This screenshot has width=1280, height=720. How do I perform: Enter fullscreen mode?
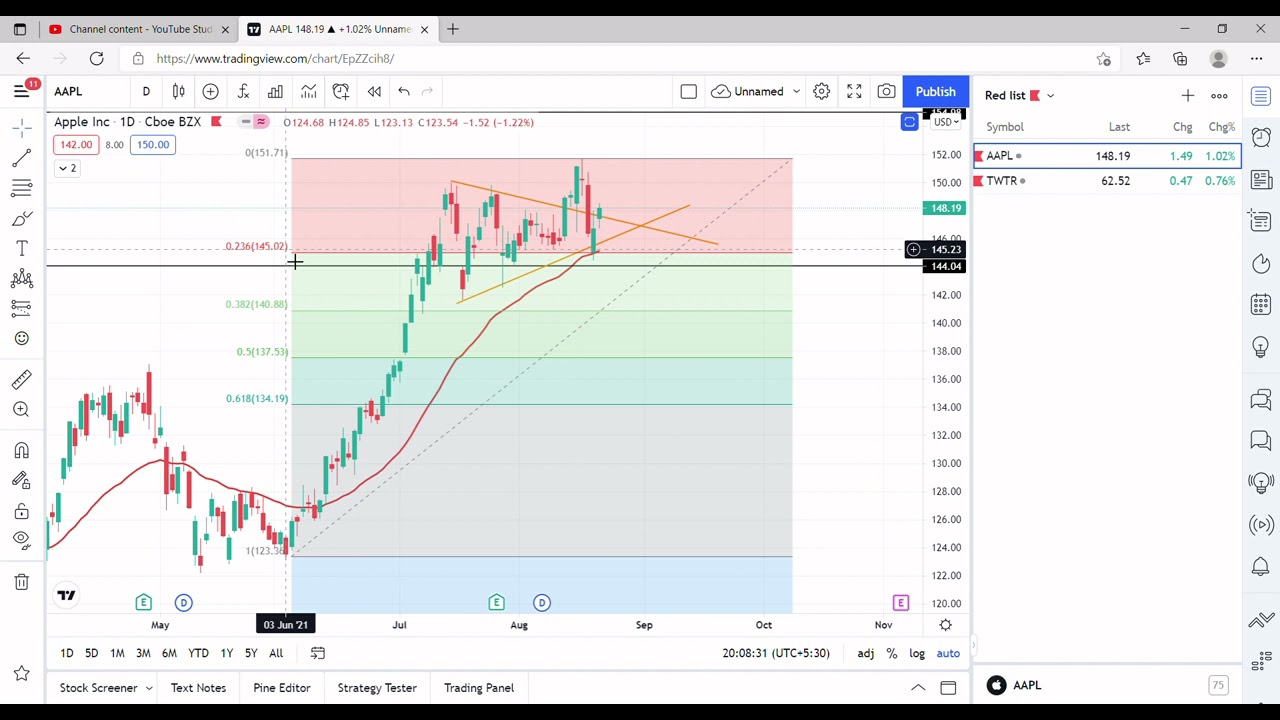(854, 92)
